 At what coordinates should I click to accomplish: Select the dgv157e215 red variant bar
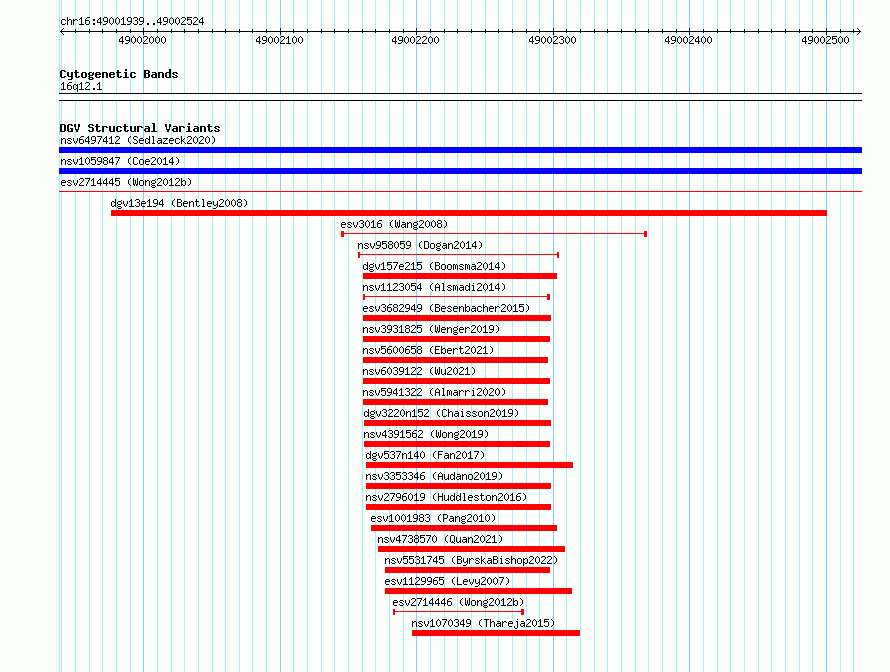click(460, 276)
